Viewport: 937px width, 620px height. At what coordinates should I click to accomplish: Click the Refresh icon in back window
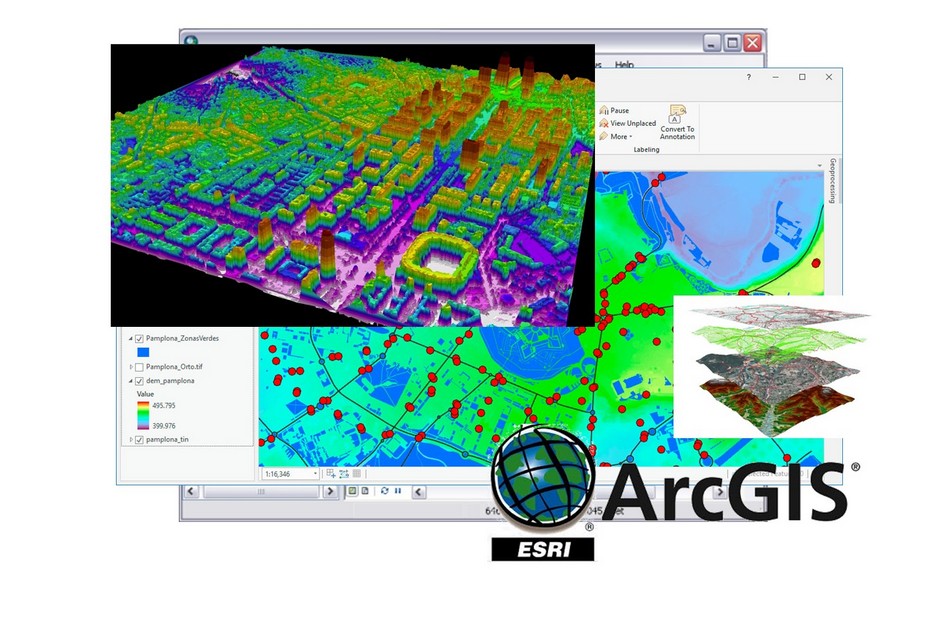point(385,491)
